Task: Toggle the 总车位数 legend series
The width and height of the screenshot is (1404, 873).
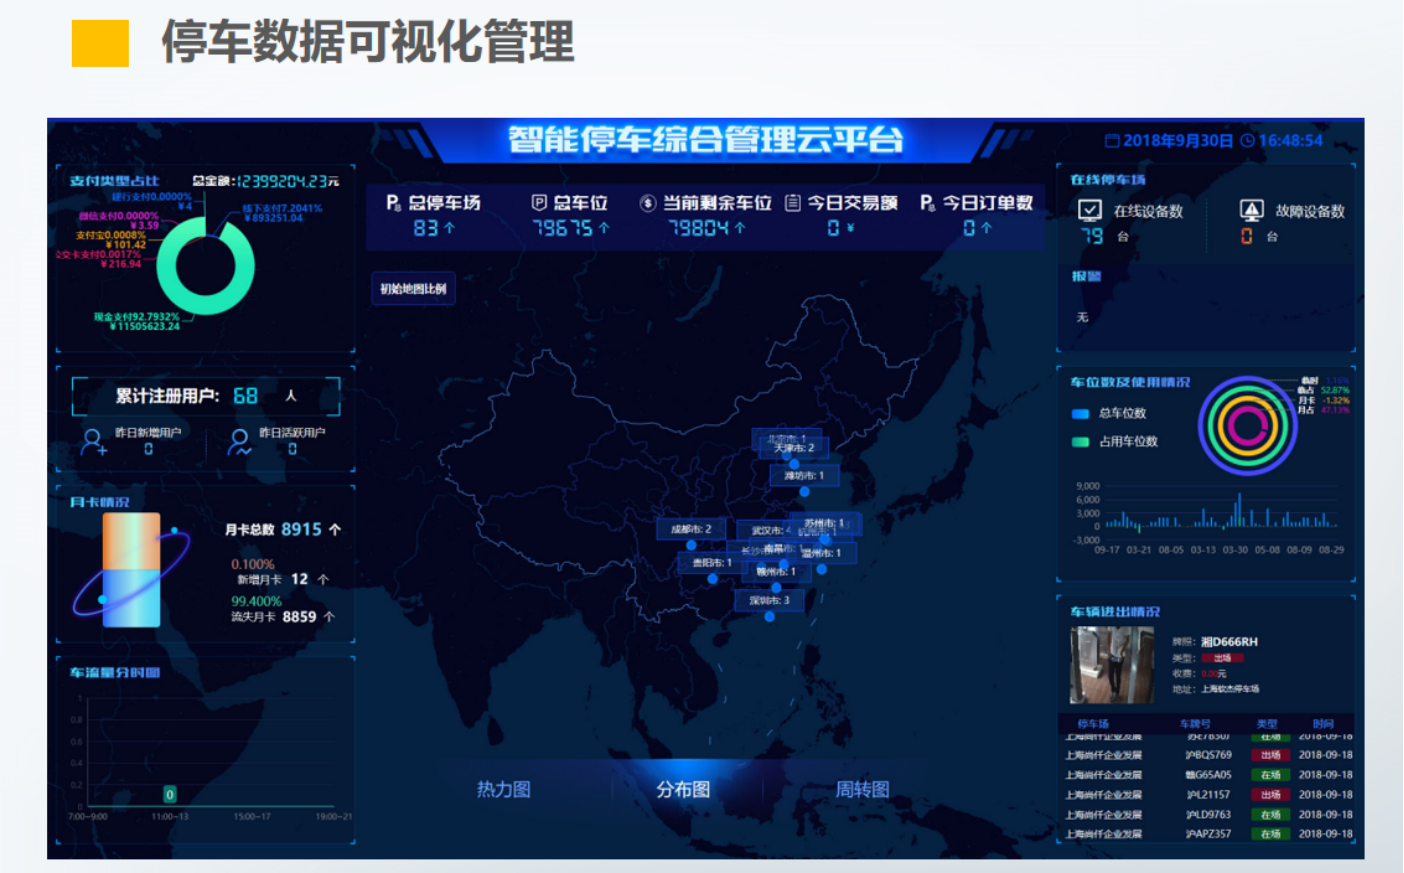Action: (1080, 414)
